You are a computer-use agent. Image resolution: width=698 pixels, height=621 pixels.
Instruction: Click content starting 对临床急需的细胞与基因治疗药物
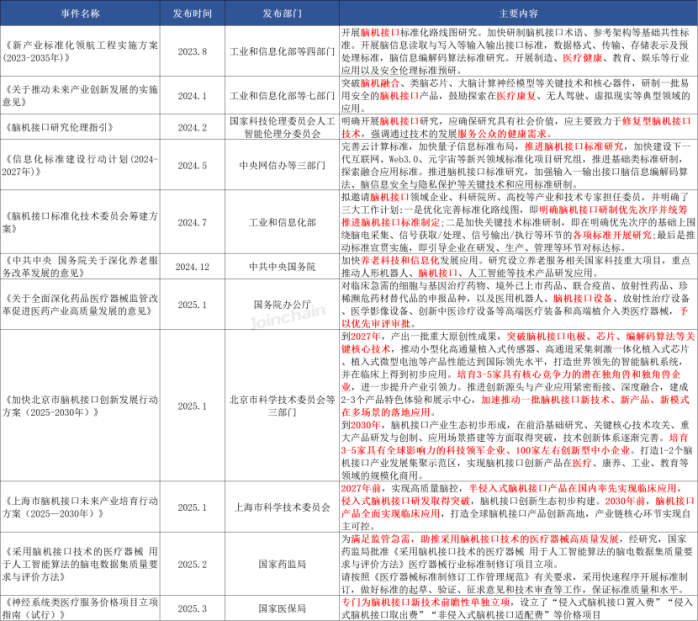(518, 304)
